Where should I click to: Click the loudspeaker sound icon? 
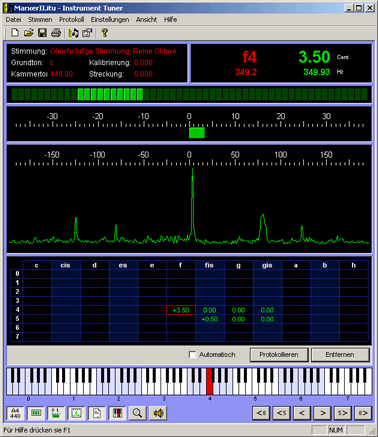[x=158, y=413]
